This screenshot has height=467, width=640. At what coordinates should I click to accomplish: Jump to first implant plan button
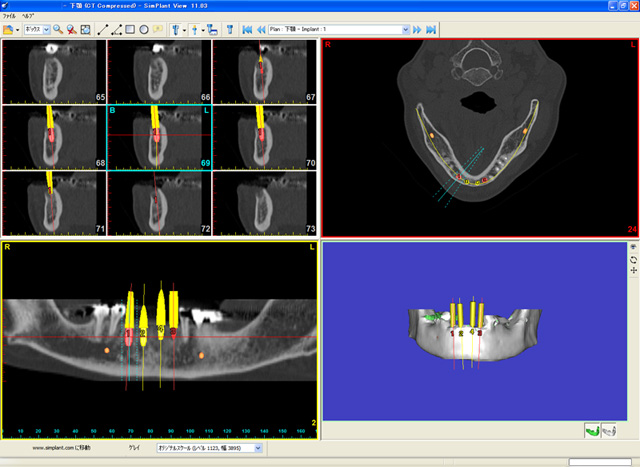click(247, 30)
